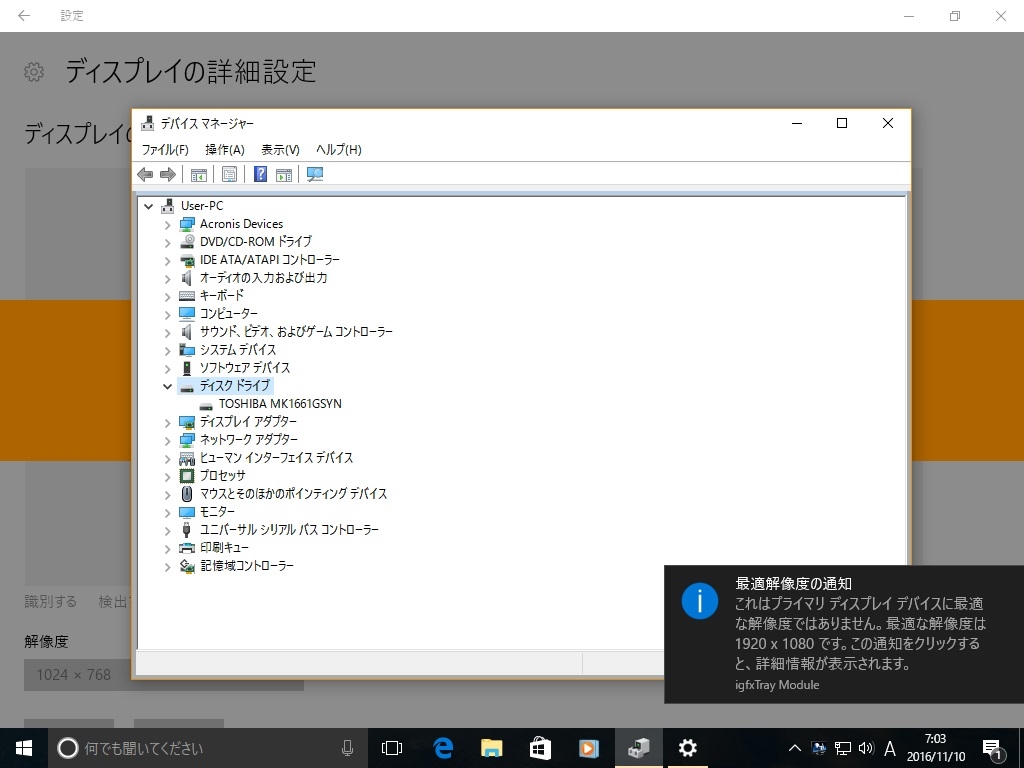Select the システム デバイス tree item
Screen dimensions: 1024x768
point(238,350)
